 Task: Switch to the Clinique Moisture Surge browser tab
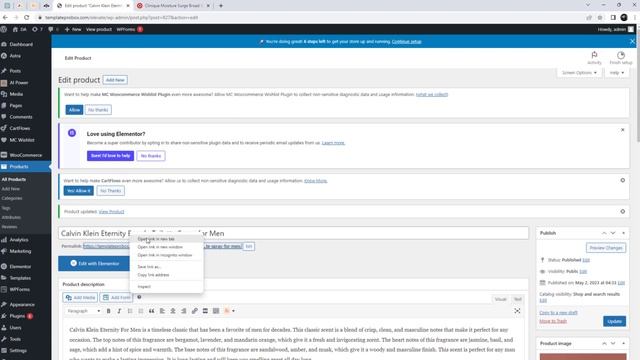[x=173, y=6]
